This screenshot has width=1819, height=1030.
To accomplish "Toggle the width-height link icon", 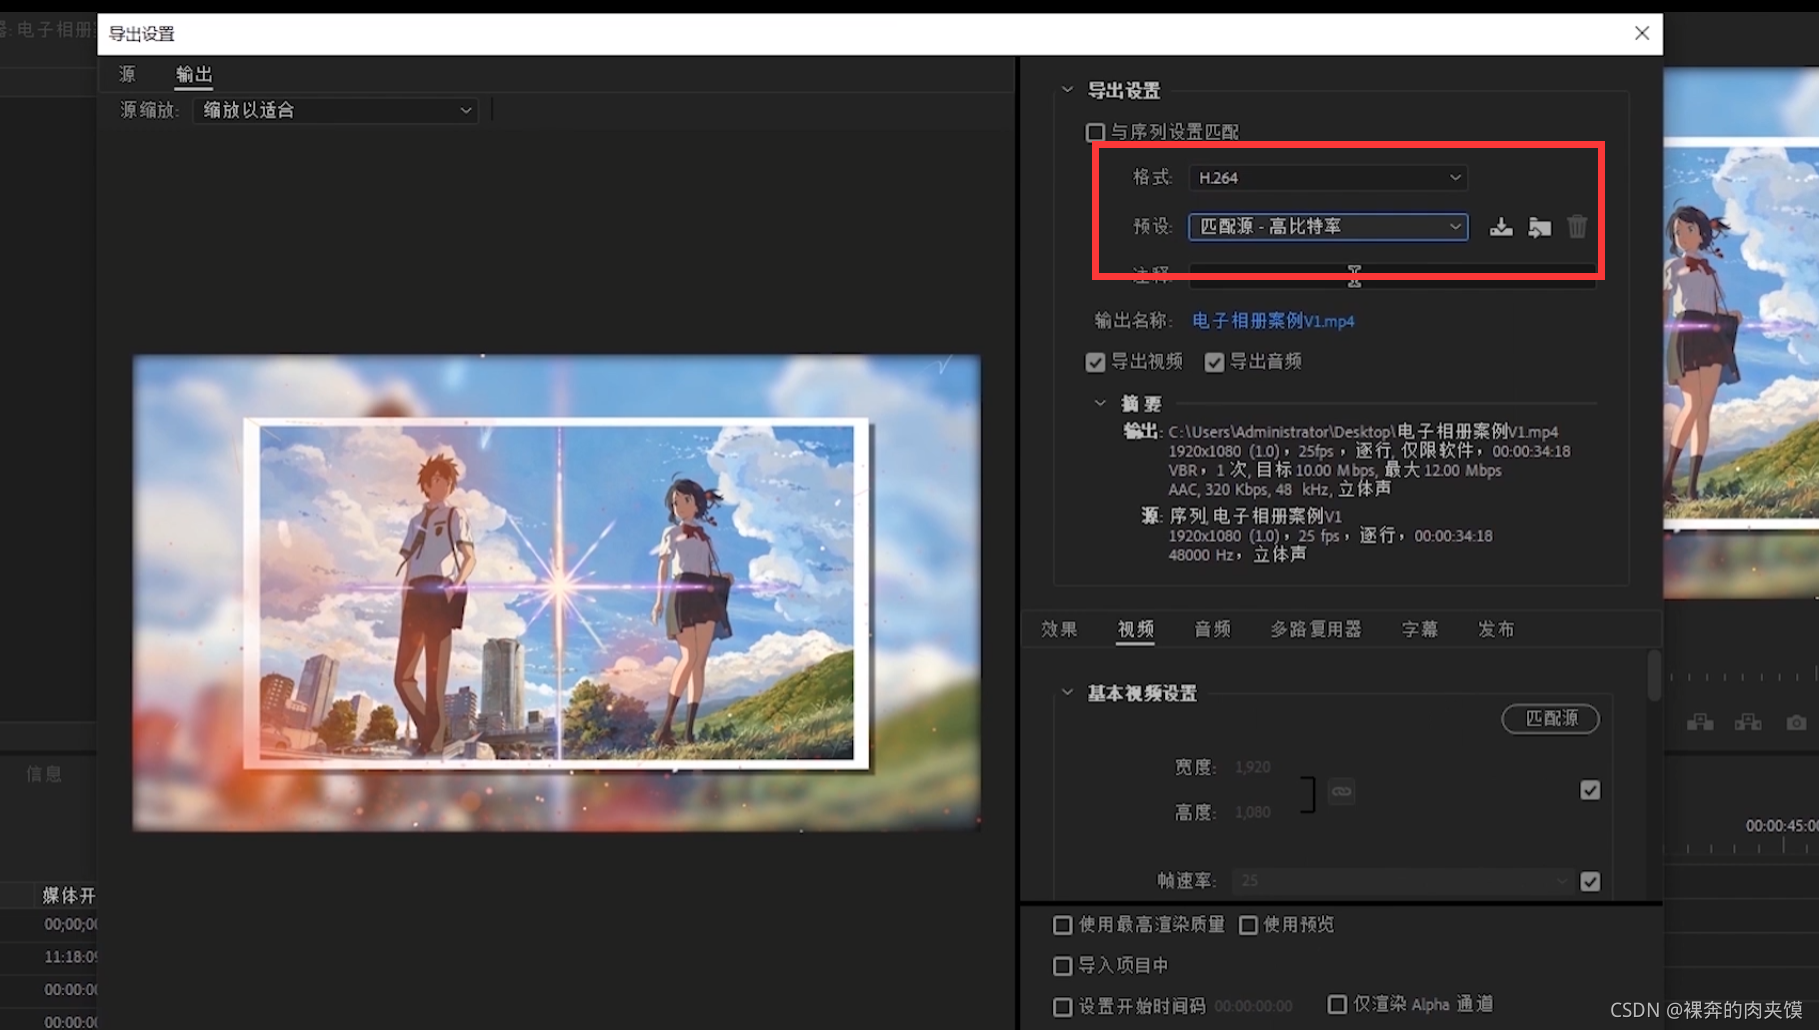I will [1341, 791].
